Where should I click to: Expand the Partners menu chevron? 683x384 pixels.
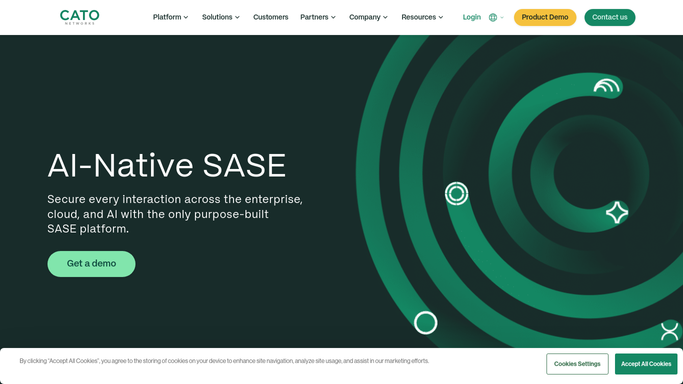[x=333, y=17]
